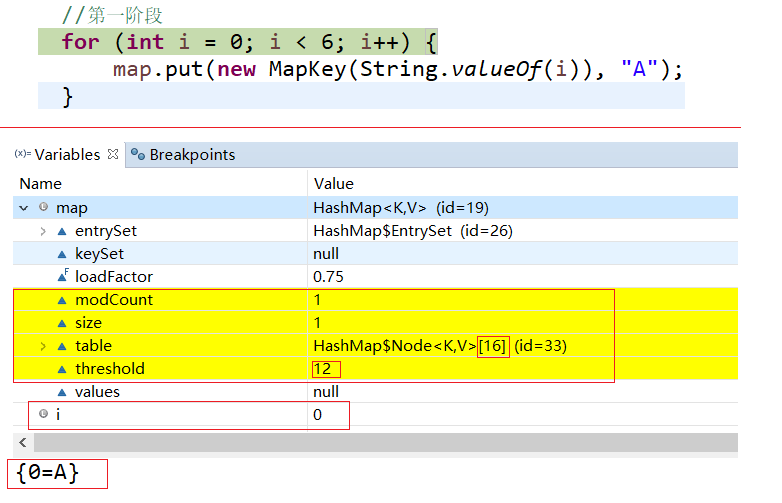This screenshot has height=503, width=782.
Task: Click the threshold value 12
Action: click(x=322, y=368)
